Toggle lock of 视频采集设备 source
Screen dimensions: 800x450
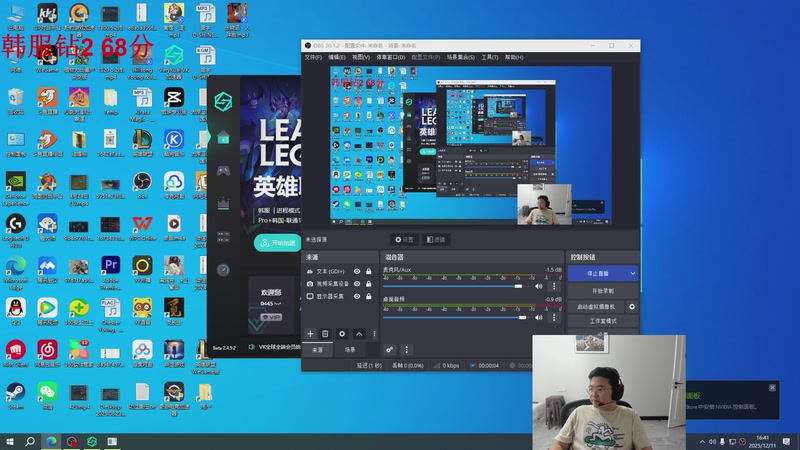pyautogui.click(x=368, y=284)
